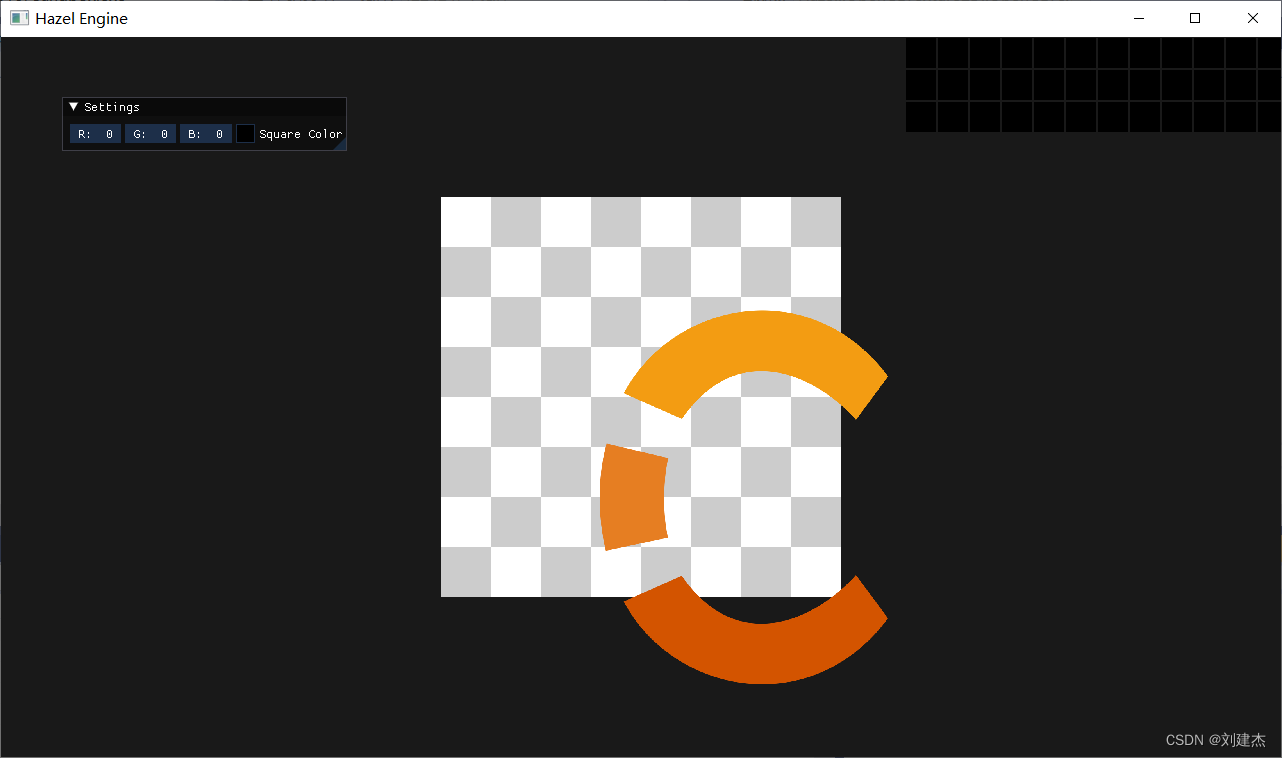The width and height of the screenshot is (1282, 758).
Task: Click the Hazel Engine window title
Action: click(81, 18)
